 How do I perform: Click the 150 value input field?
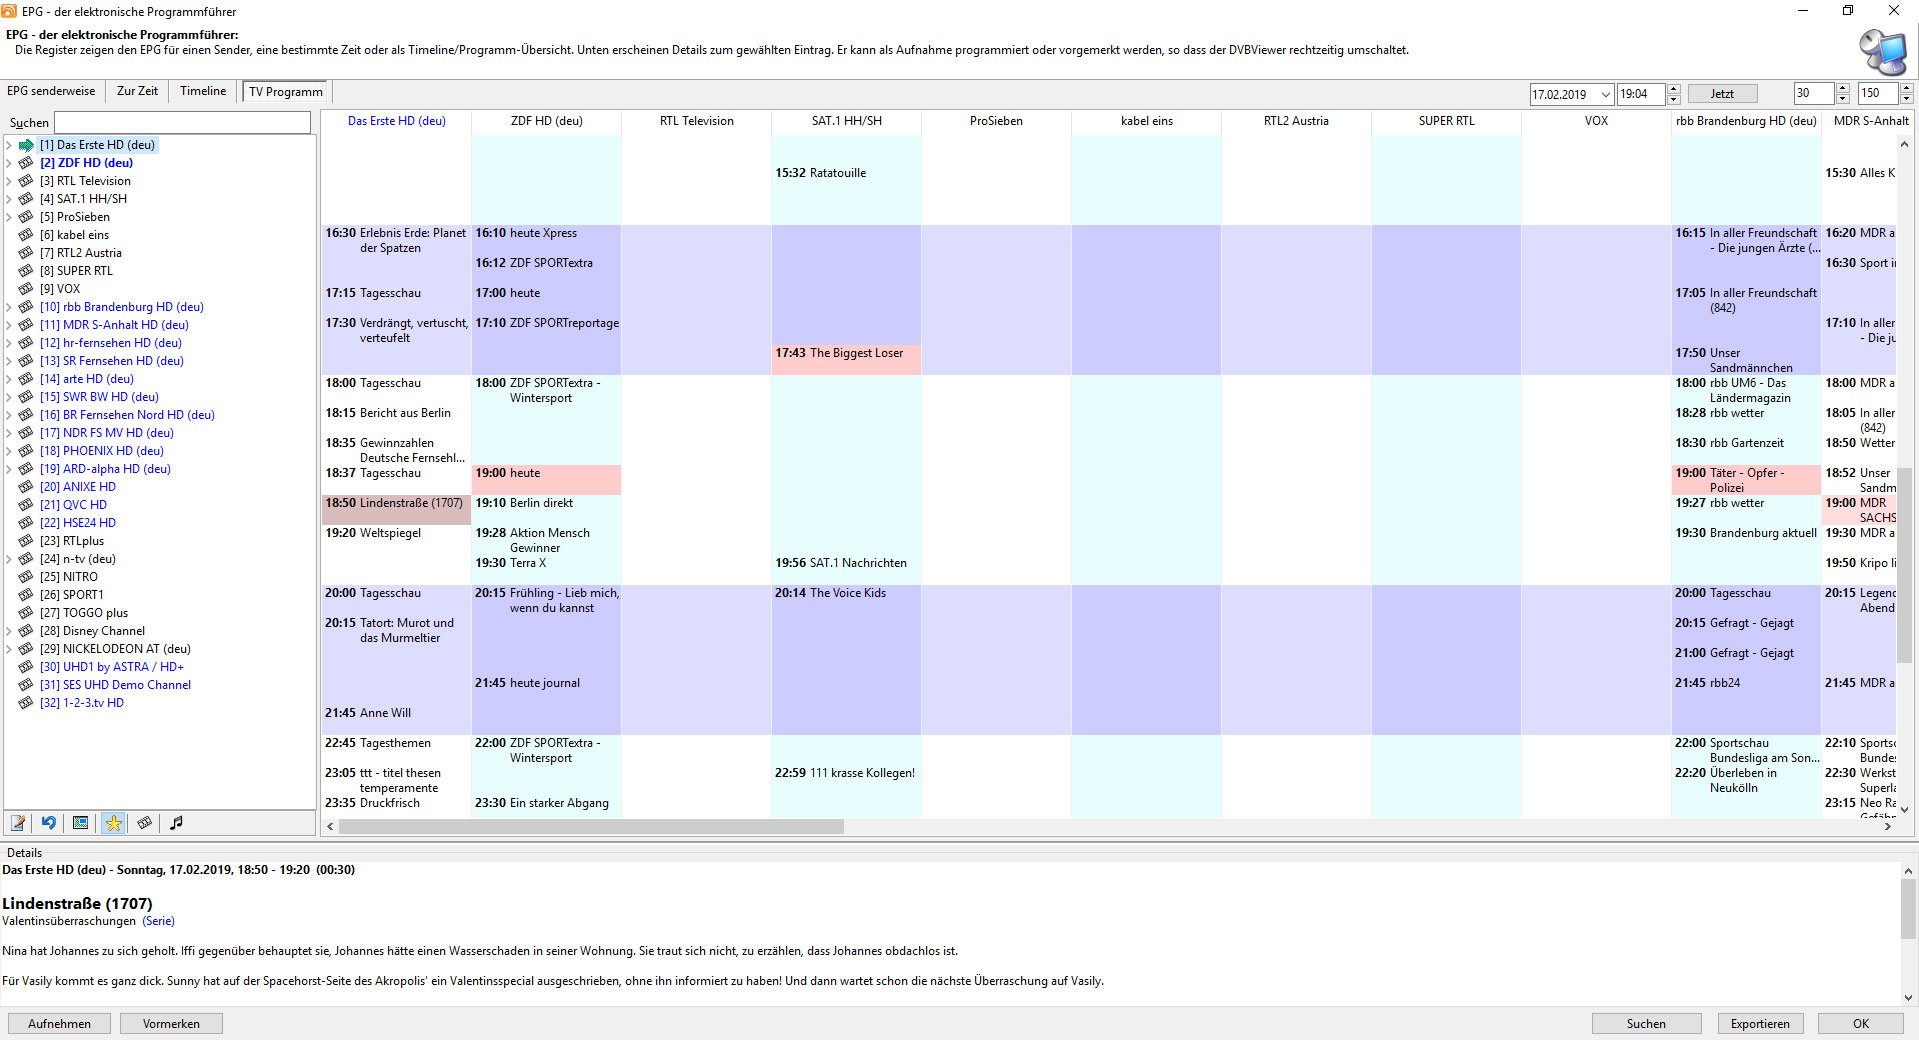(1877, 94)
